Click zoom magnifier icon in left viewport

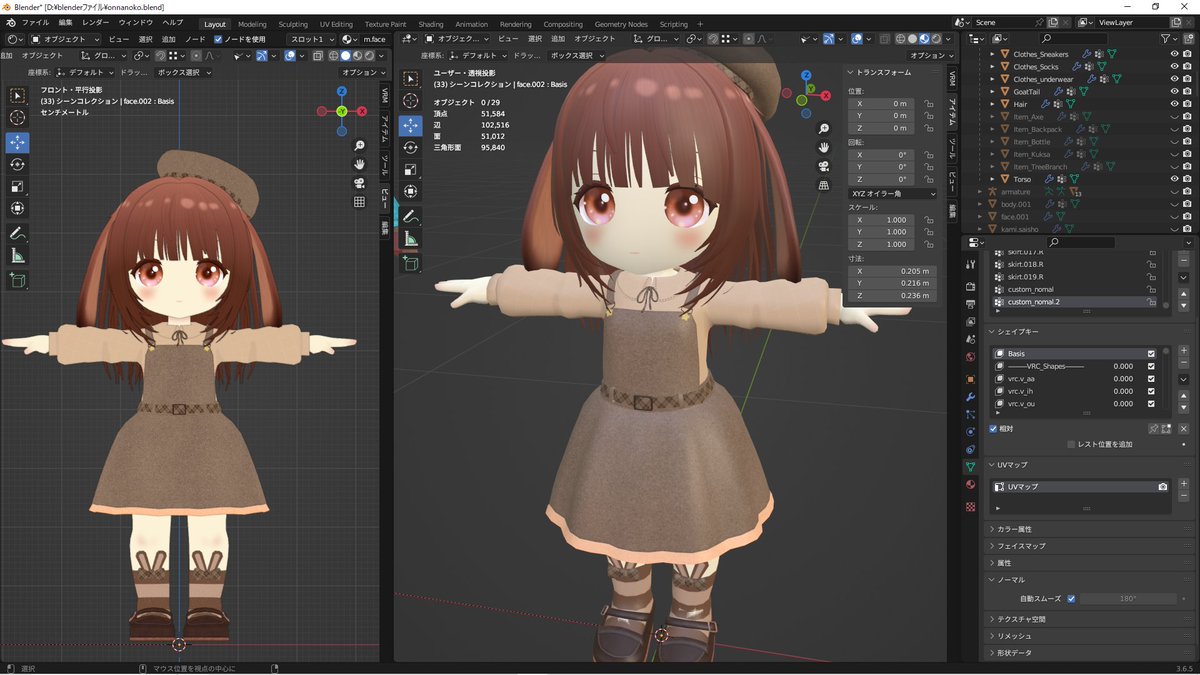click(x=359, y=145)
